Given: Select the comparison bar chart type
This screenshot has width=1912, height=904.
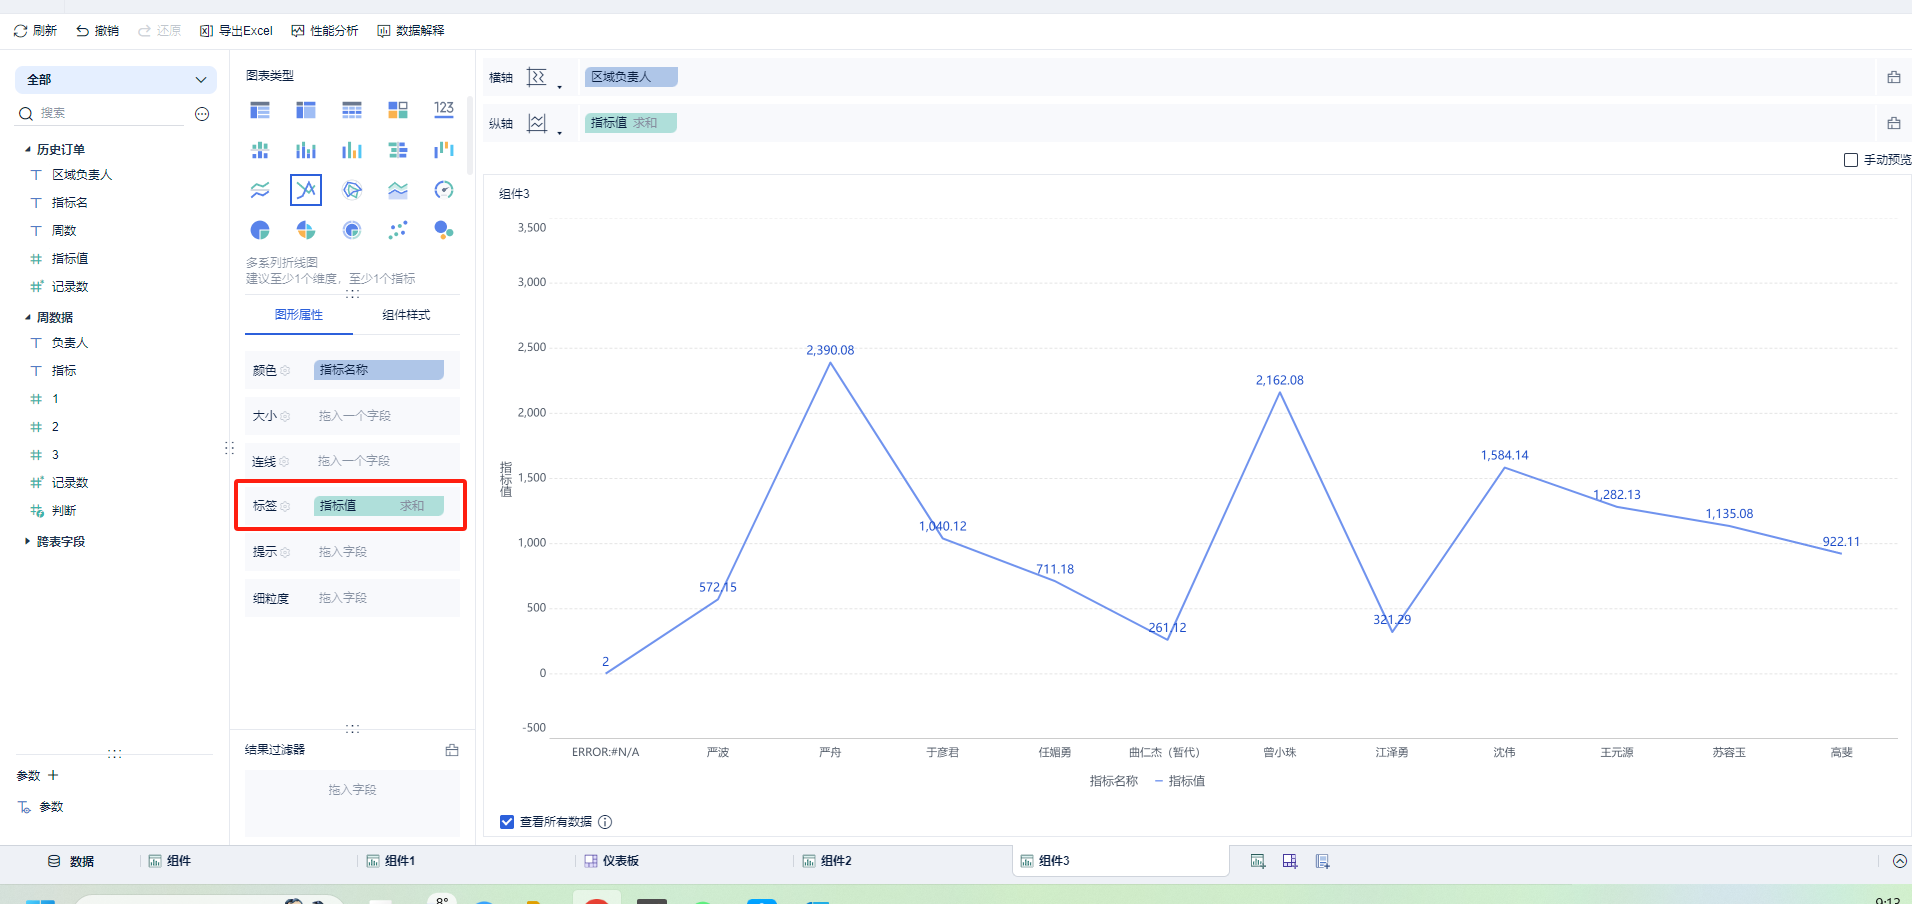Looking at the screenshot, I should 398,150.
